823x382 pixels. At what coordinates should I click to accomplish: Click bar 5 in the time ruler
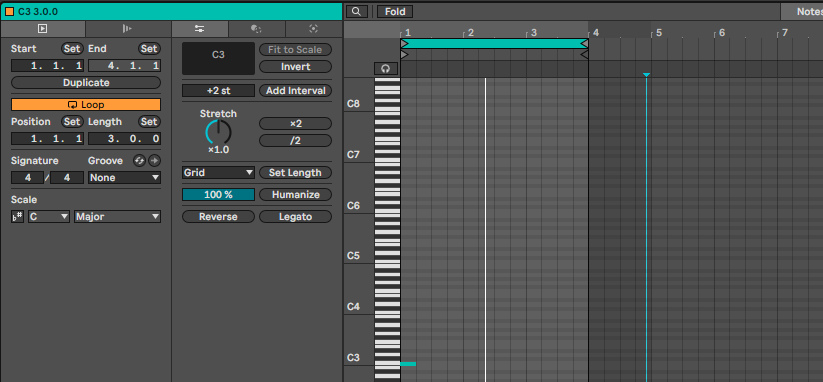click(658, 33)
